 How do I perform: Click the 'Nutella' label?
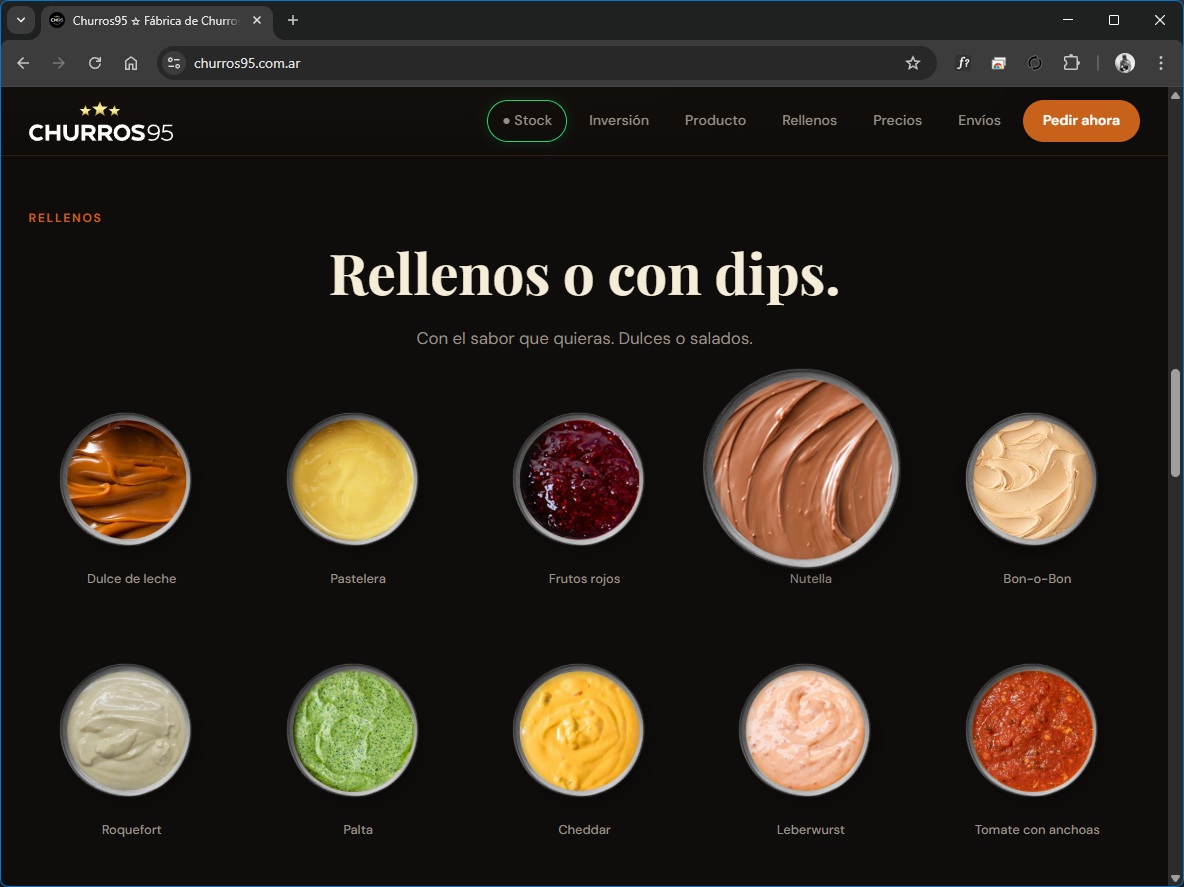[811, 579]
